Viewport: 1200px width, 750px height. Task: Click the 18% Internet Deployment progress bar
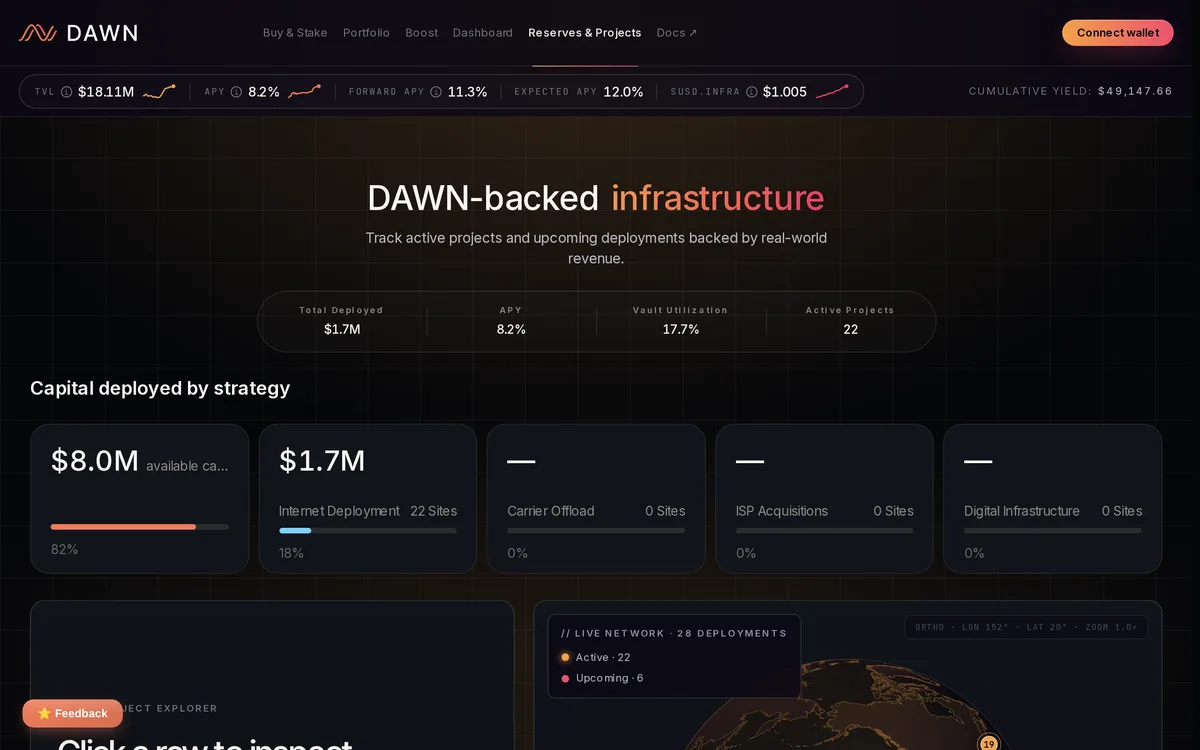click(368, 531)
